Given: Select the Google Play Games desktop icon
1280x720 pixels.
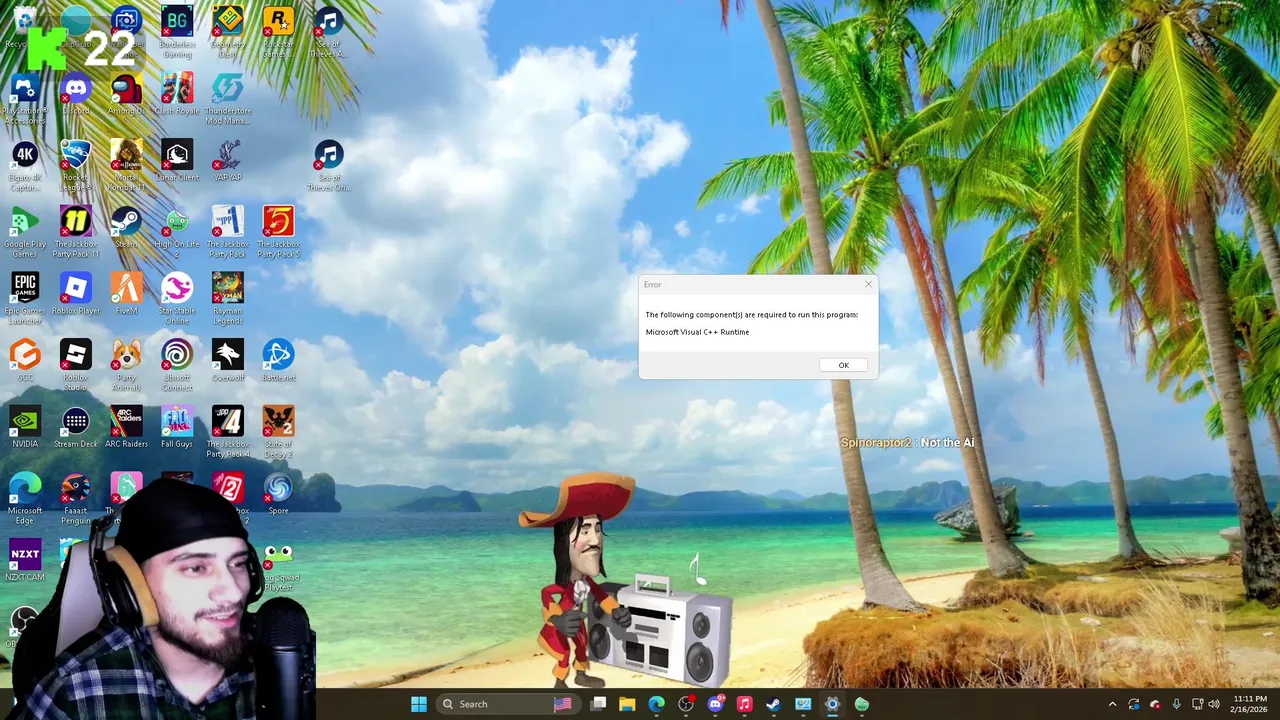Looking at the screenshot, I should (25, 232).
